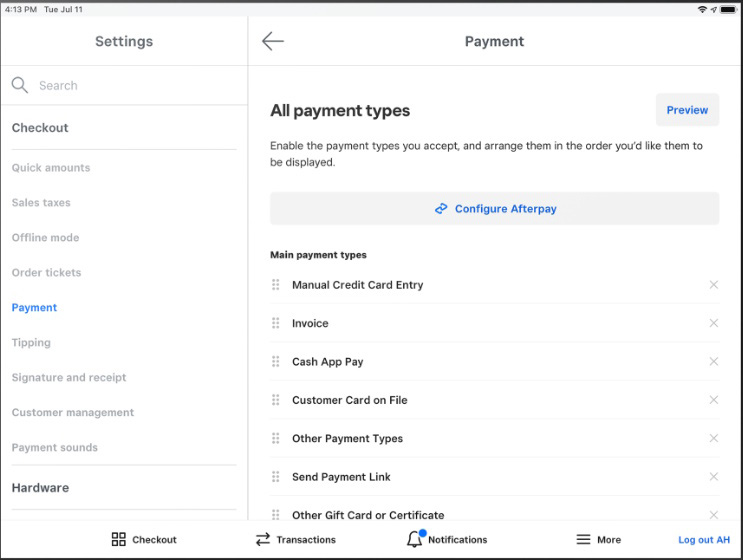
Task: Remove Manual Credit Card Entry with X
Action: click(x=714, y=285)
